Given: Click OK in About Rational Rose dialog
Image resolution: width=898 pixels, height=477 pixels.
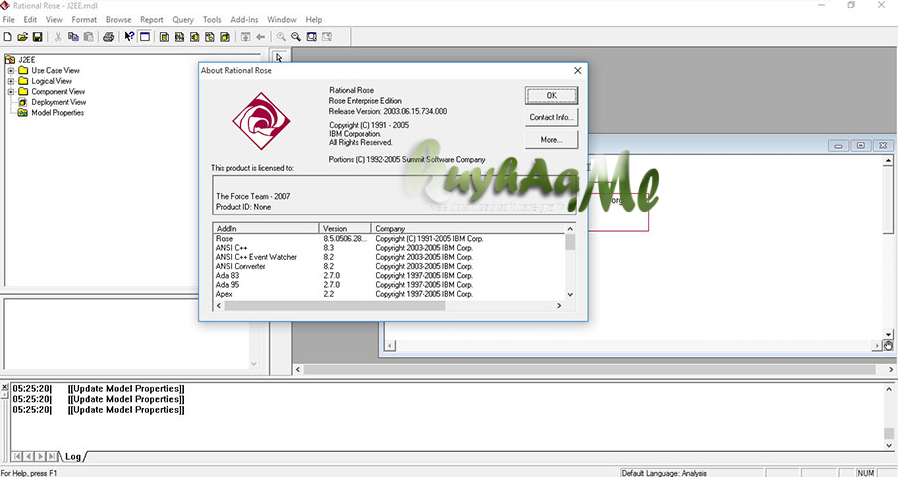Looking at the screenshot, I should pos(552,96).
